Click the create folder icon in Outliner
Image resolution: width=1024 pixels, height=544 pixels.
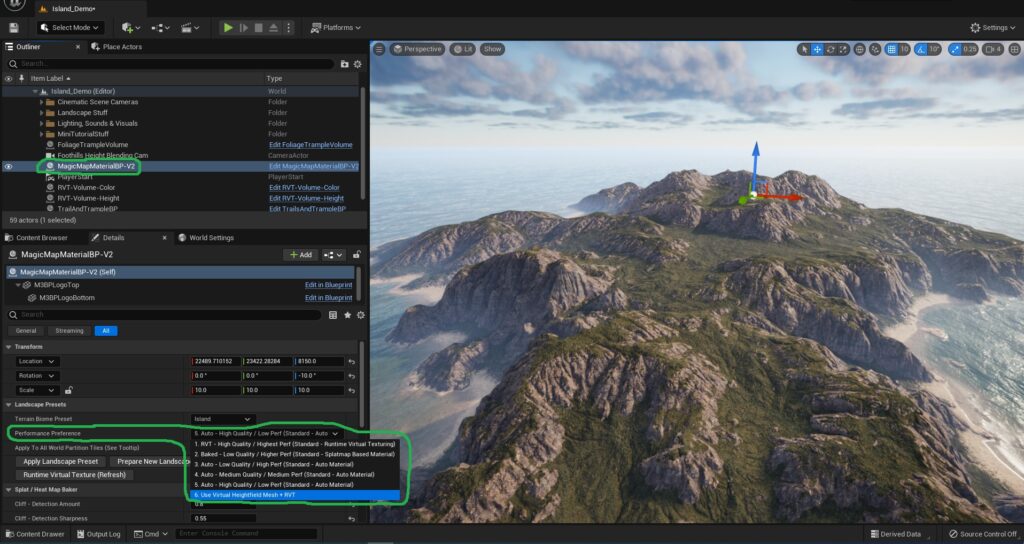345,63
